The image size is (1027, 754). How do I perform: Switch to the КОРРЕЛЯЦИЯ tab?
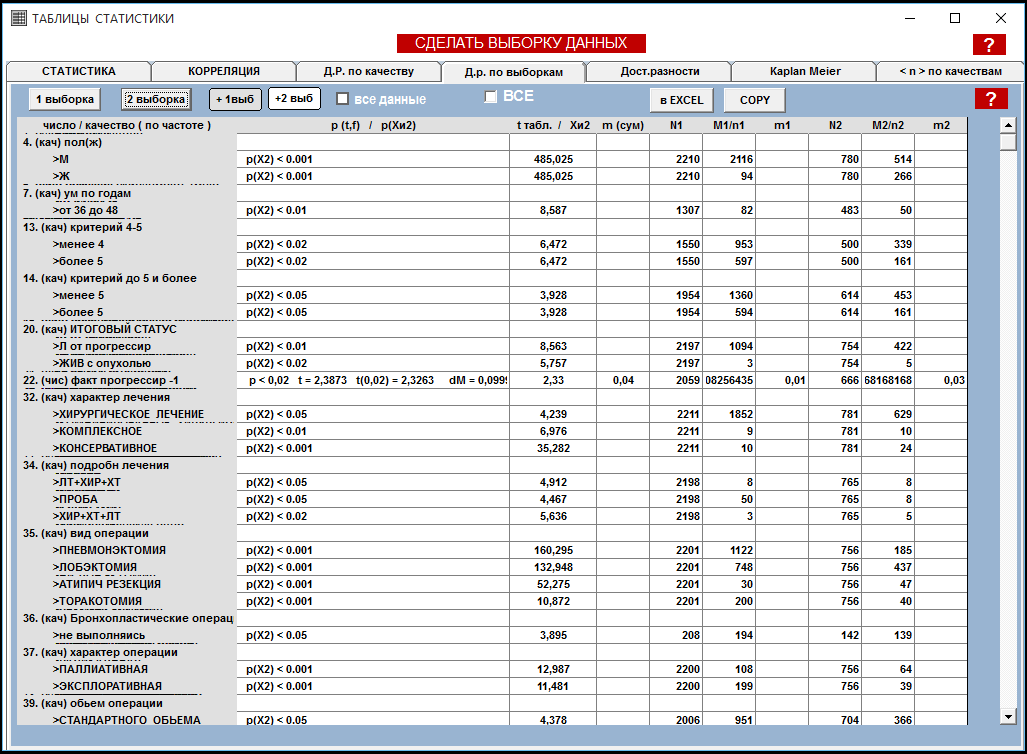(224, 71)
